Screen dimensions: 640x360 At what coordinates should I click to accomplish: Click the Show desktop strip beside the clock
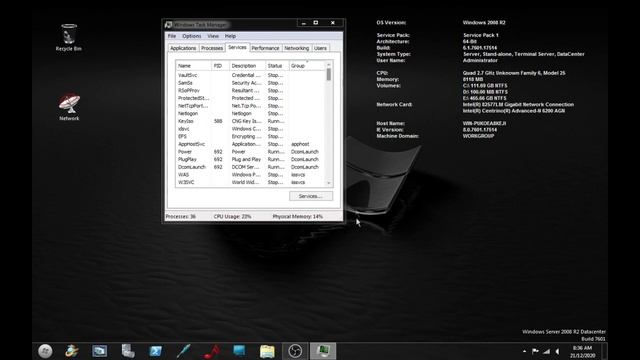[604, 351]
